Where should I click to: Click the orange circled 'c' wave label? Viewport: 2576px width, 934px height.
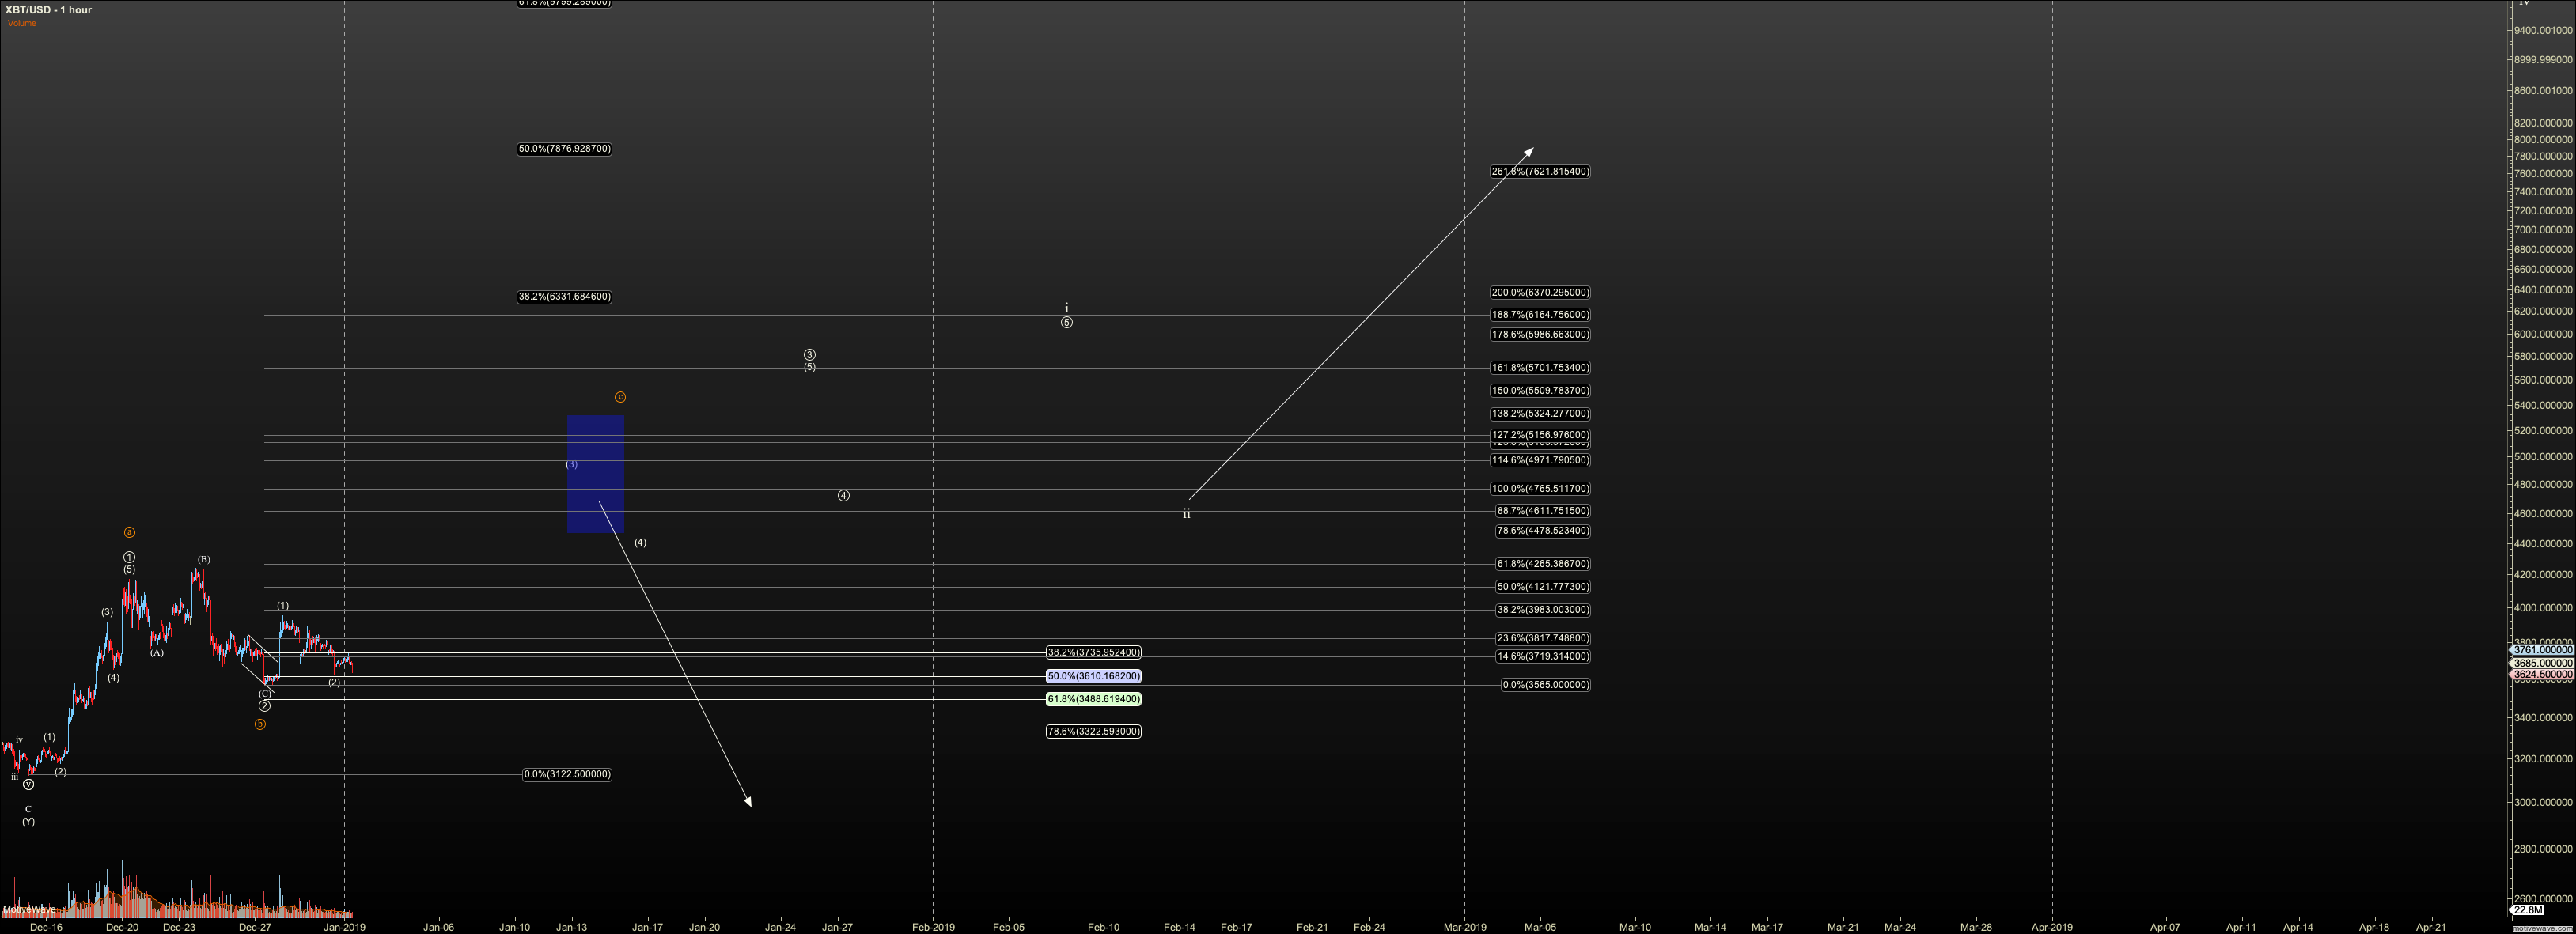620,397
